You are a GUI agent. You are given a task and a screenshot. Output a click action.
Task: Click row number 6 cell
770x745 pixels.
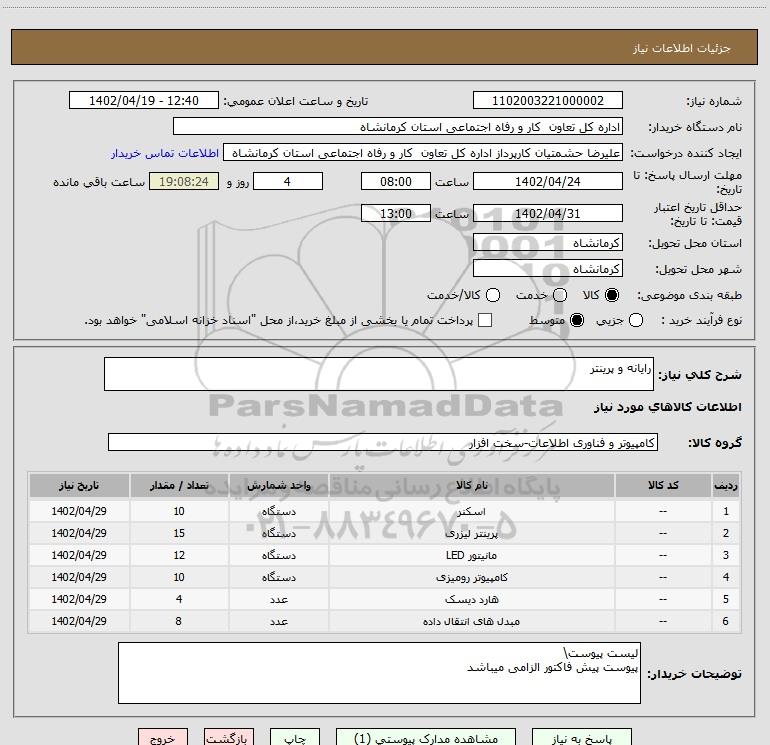tap(726, 622)
